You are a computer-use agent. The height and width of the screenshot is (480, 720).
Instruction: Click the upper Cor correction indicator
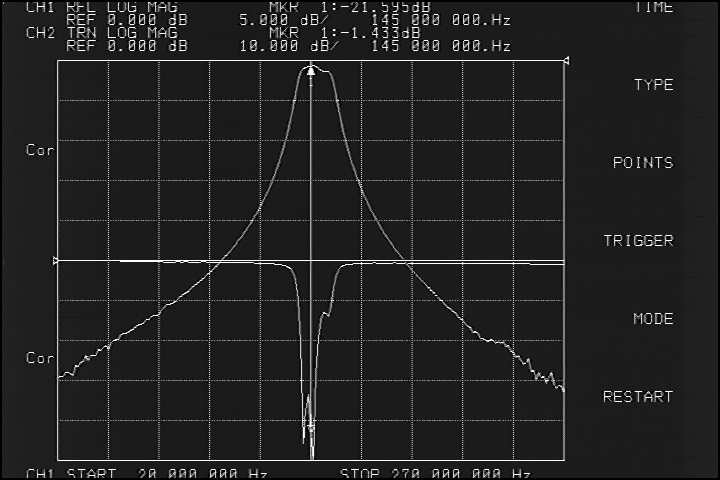[x=39, y=150]
